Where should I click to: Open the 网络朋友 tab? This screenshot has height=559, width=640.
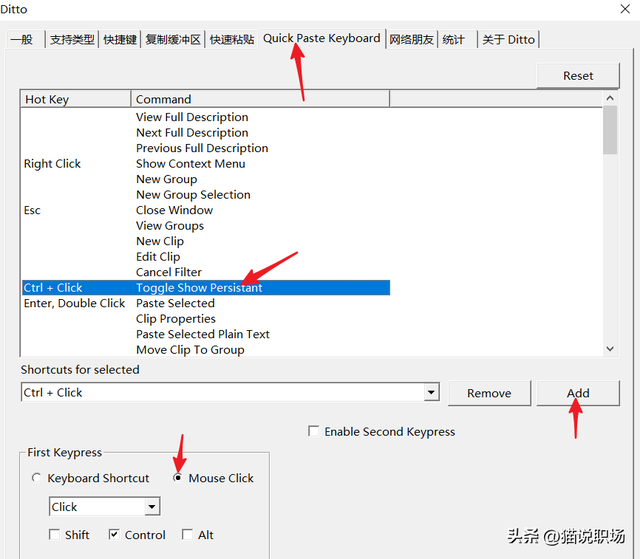coord(411,40)
